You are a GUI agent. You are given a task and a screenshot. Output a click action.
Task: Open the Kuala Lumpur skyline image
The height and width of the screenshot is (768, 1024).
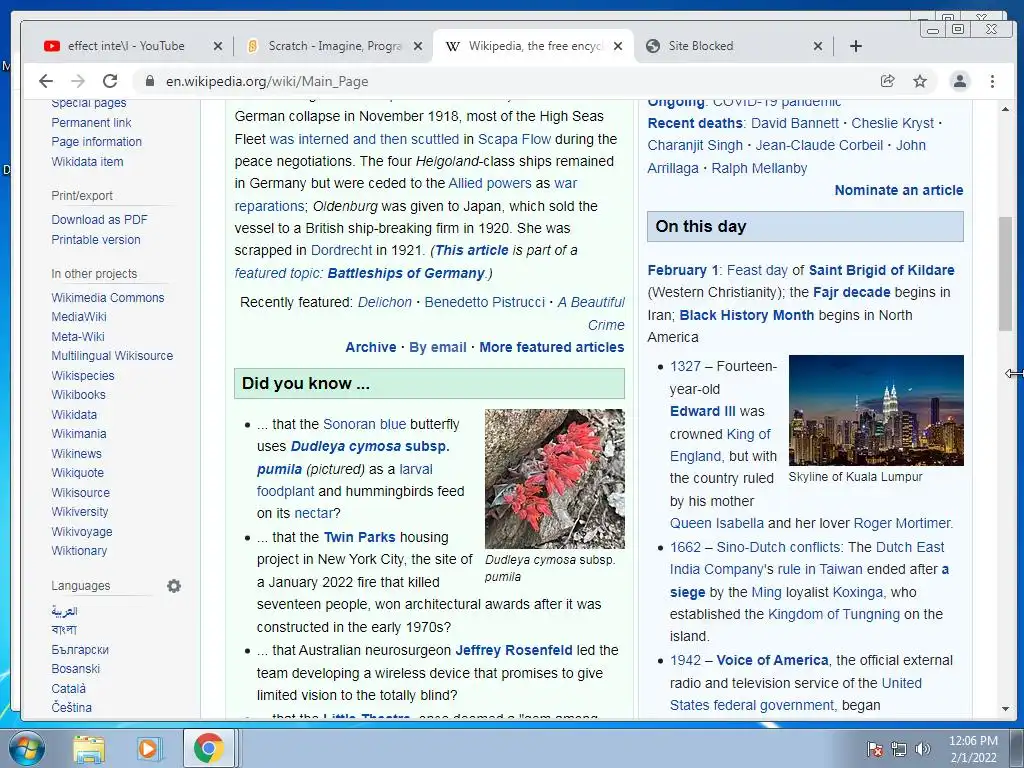point(876,410)
